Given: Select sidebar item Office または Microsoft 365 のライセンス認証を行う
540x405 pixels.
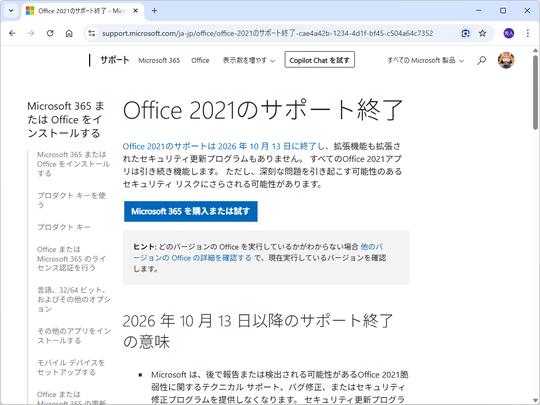Looking at the screenshot, I should (x=71, y=259).
